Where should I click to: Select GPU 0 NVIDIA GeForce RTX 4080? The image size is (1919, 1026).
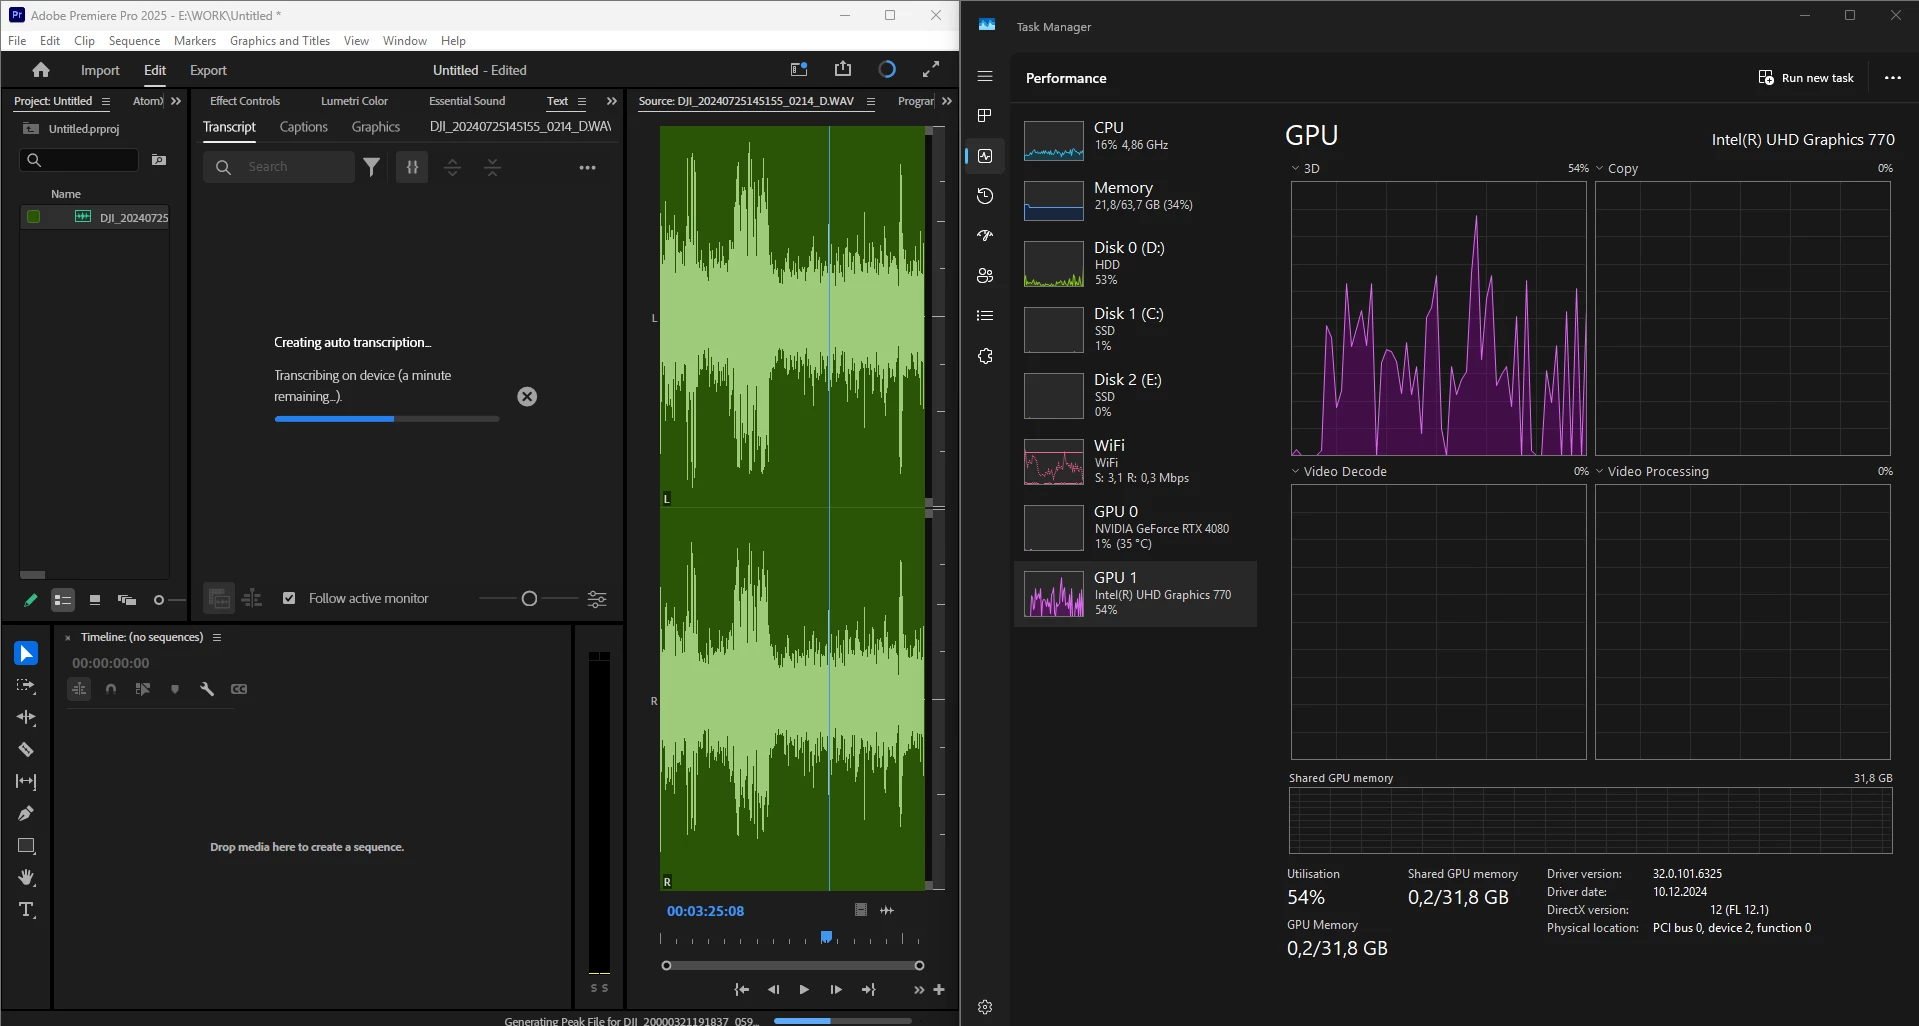[x=1136, y=528]
